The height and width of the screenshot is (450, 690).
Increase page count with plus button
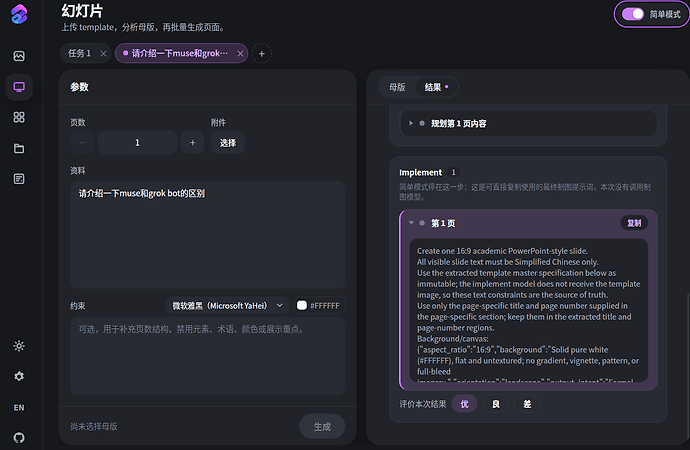(x=192, y=143)
